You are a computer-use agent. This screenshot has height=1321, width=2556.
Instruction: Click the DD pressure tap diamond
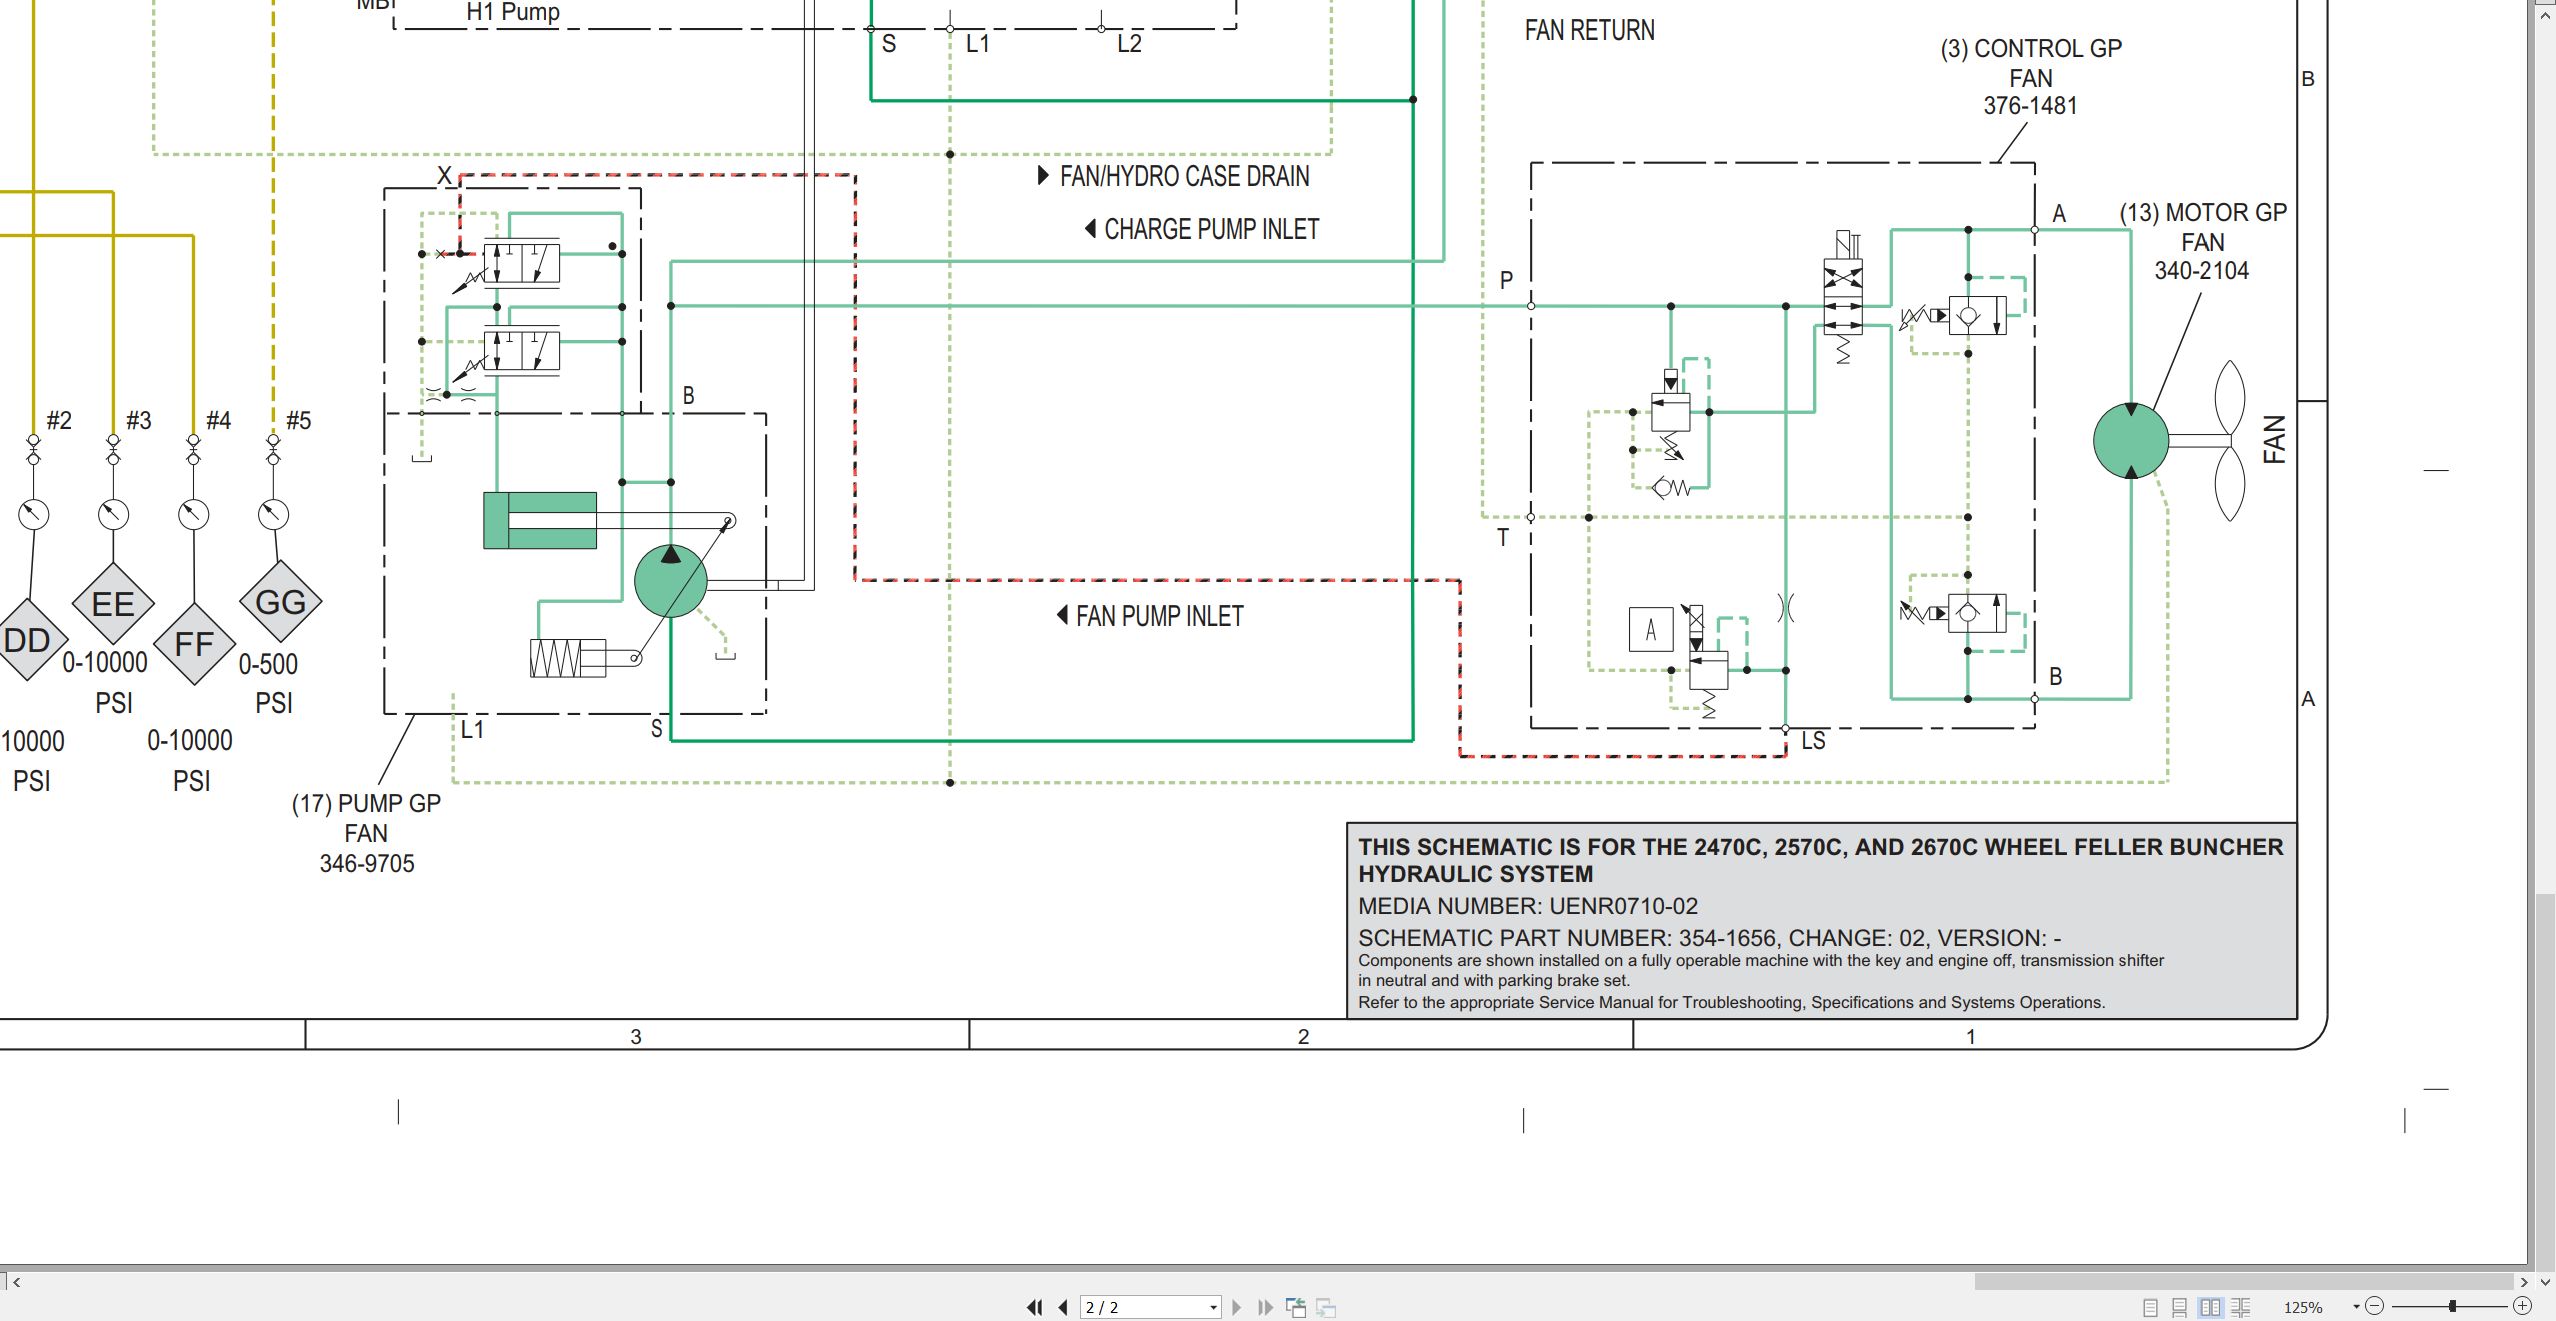(27, 640)
